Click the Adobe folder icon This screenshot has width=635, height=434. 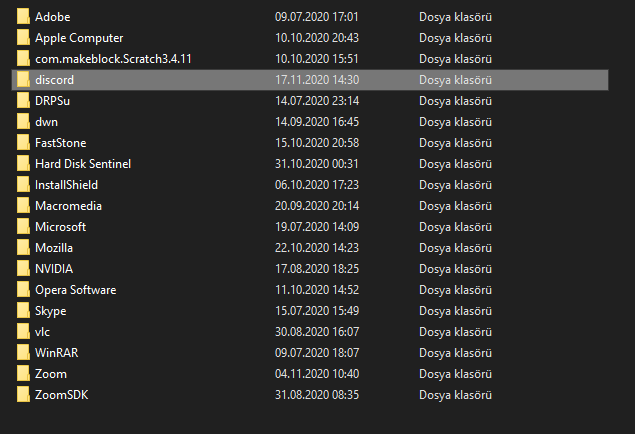[23, 17]
